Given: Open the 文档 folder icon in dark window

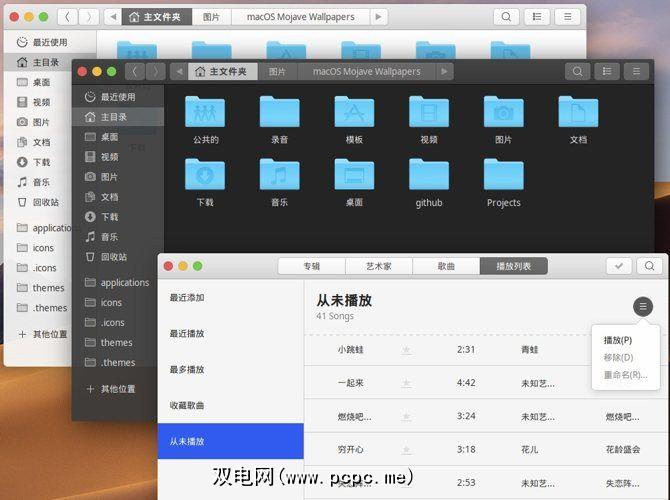Looking at the screenshot, I should click(578, 112).
